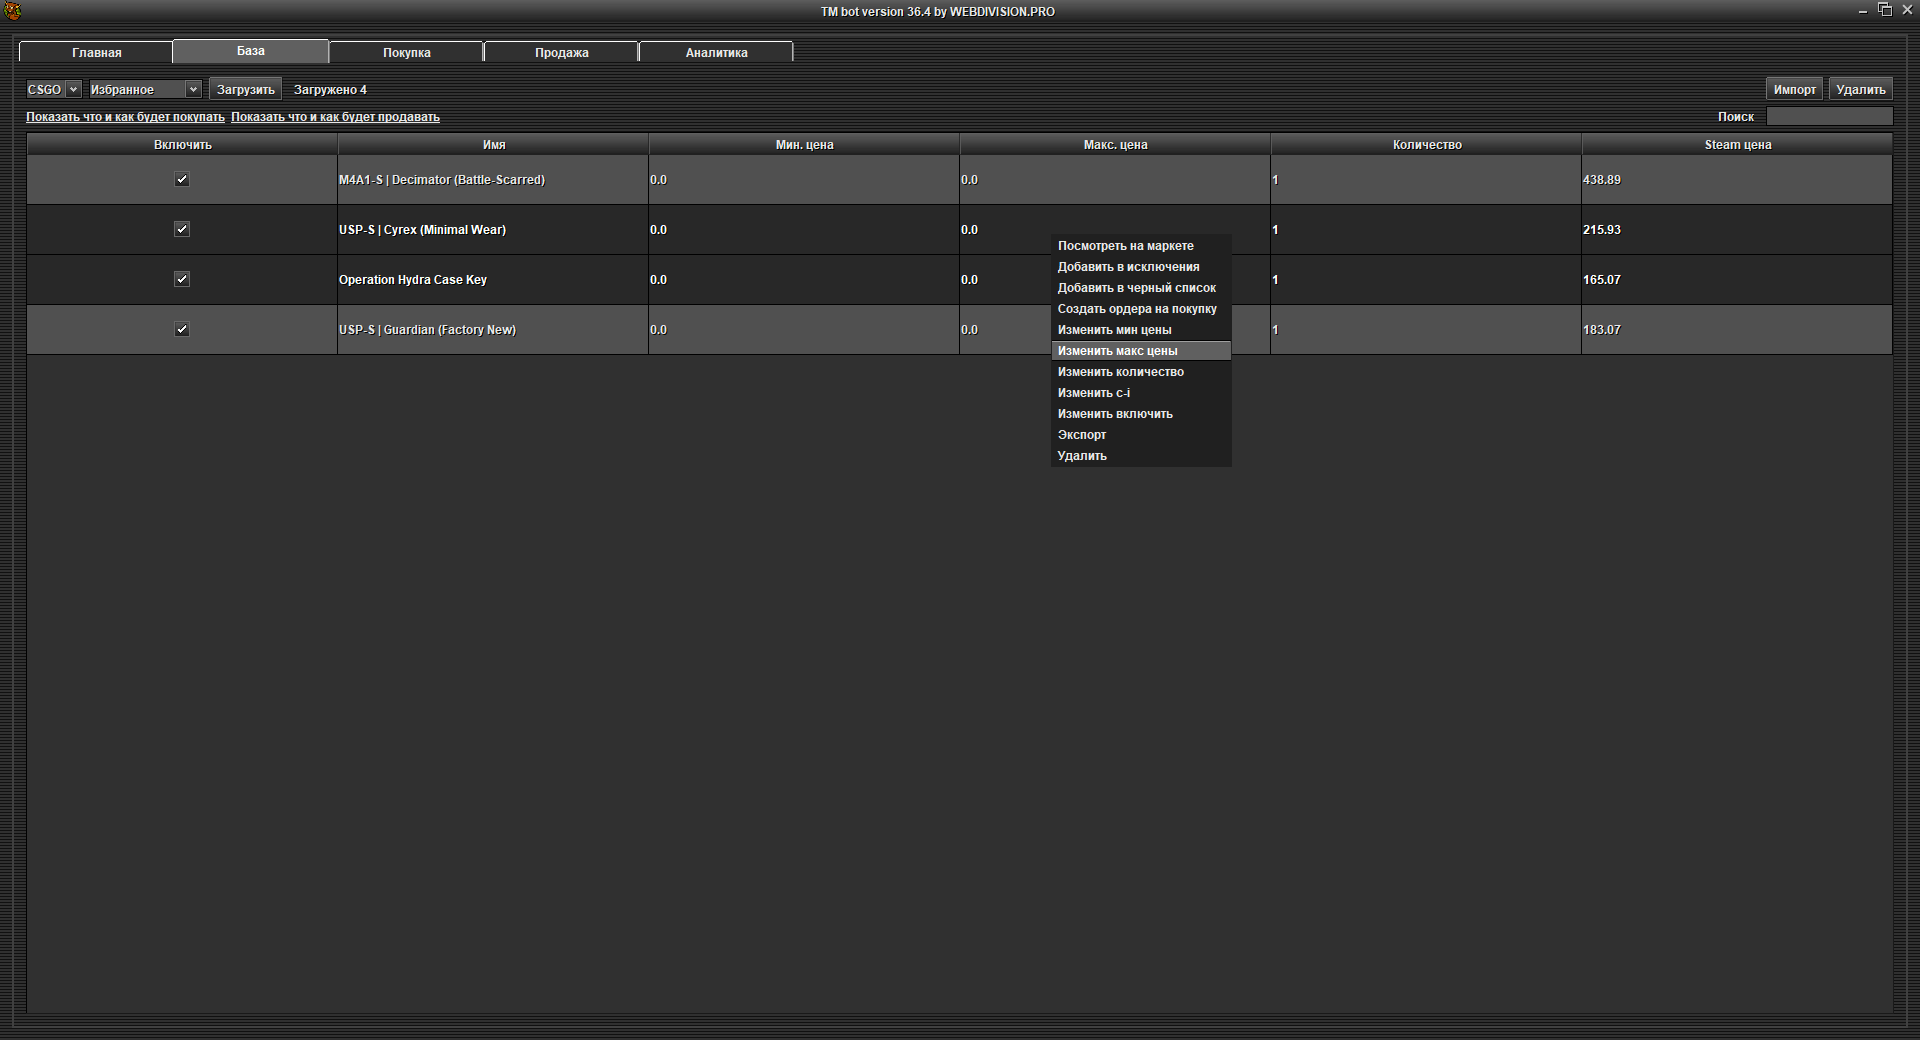Restore the window using the title bar restore icon
Viewport: 1920px width, 1040px height.
pos(1884,10)
